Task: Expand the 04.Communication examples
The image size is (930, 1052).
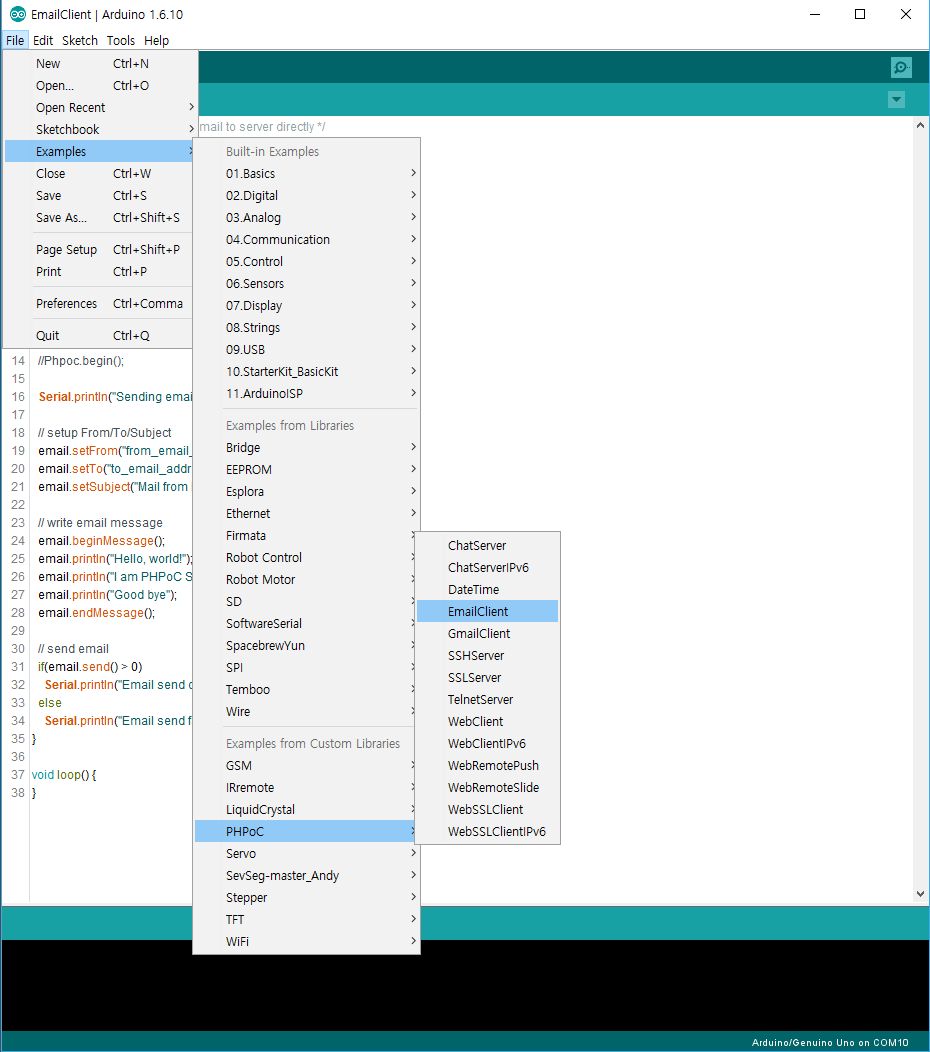Action: (x=307, y=240)
